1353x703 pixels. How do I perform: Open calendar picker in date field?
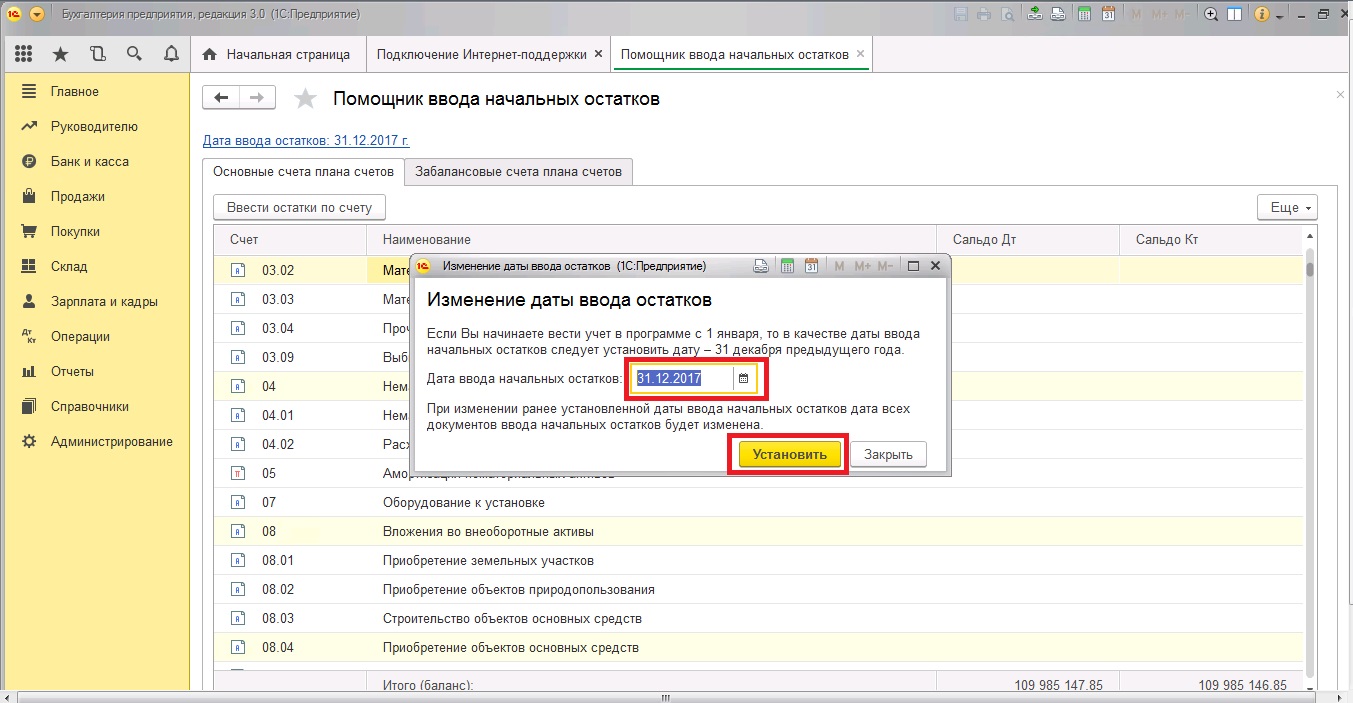point(743,378)
